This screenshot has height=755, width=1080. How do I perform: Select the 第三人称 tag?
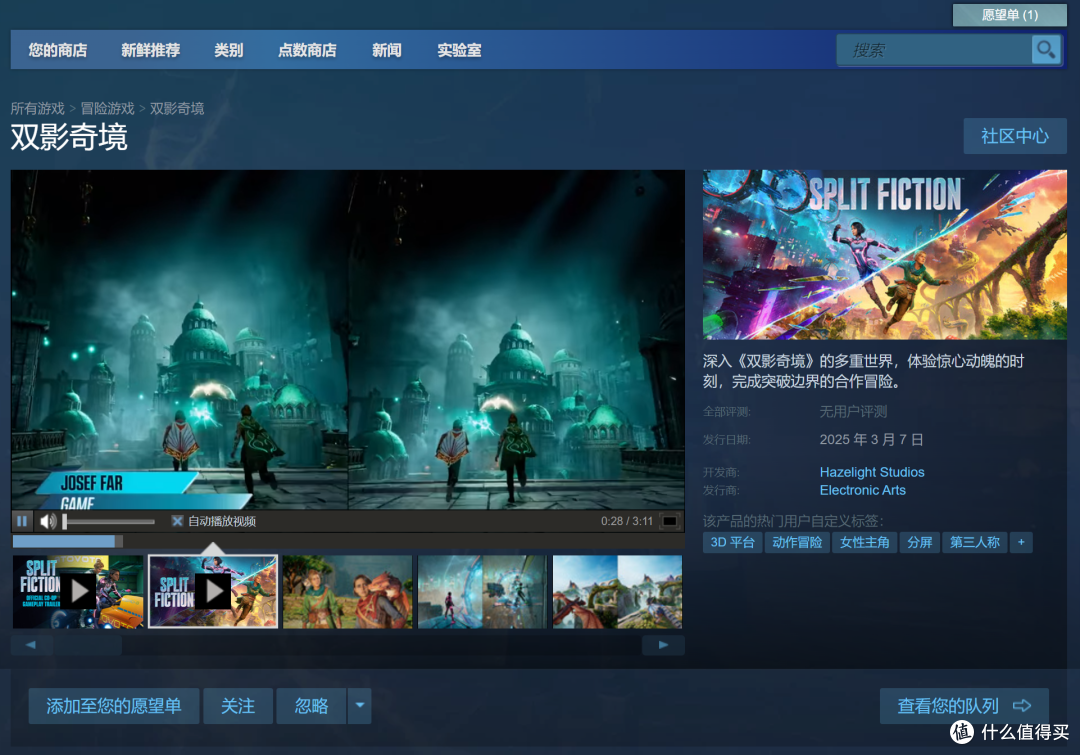click(x=975, y=542)
